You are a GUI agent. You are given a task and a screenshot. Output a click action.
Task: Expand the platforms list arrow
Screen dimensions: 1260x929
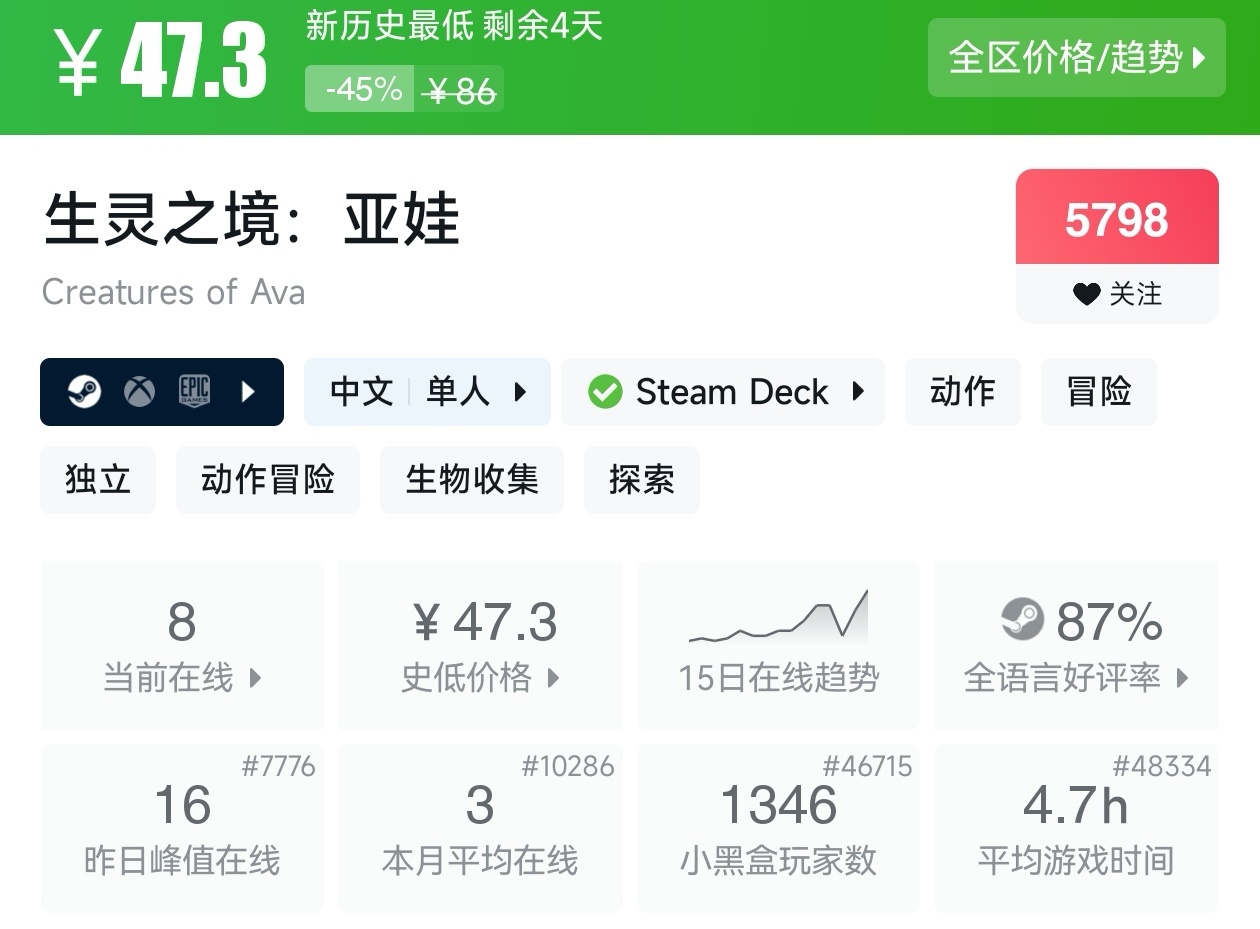(x=249, y=392)
